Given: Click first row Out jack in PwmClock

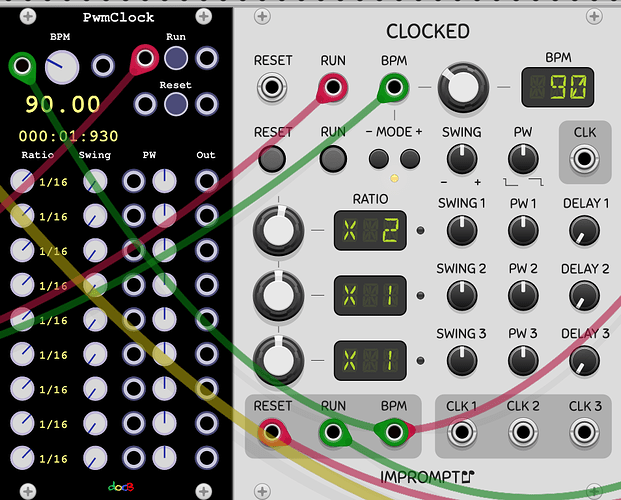Looking at the screenshot, I should pyautogui.click(x=207, y=181).
